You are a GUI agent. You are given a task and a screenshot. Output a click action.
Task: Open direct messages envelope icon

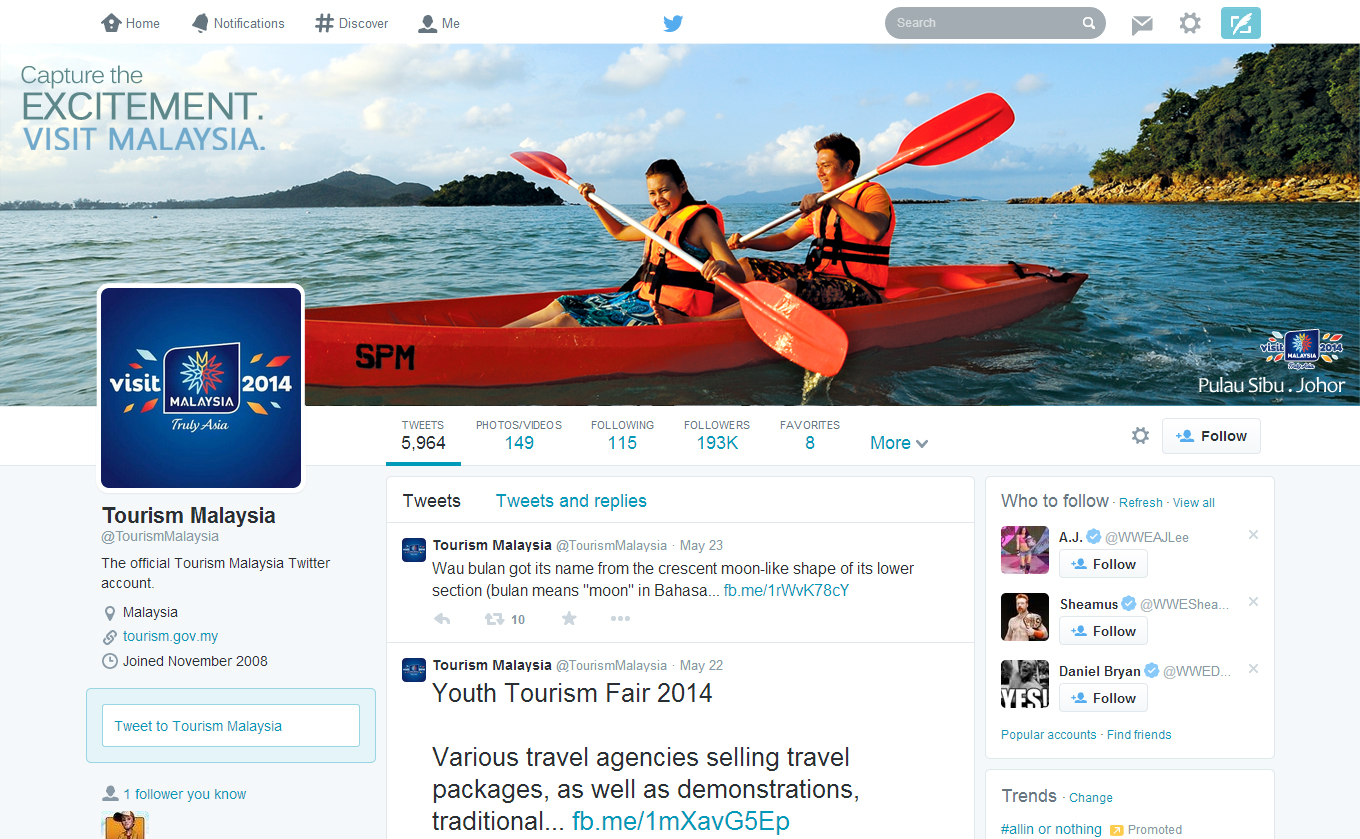coord(1142,24)
